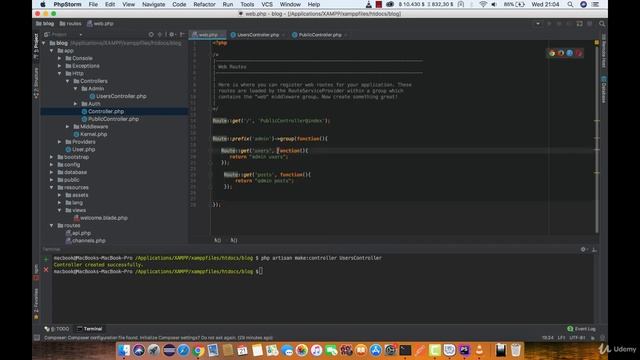Image resolution: width=640 pixels, height=360 pixels.
Task: Add new terminal session with plus icon
Action: coord(46,259)
